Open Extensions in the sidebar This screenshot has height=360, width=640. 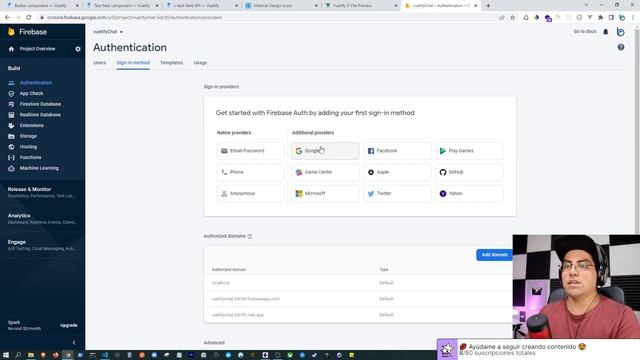point(31,125)
